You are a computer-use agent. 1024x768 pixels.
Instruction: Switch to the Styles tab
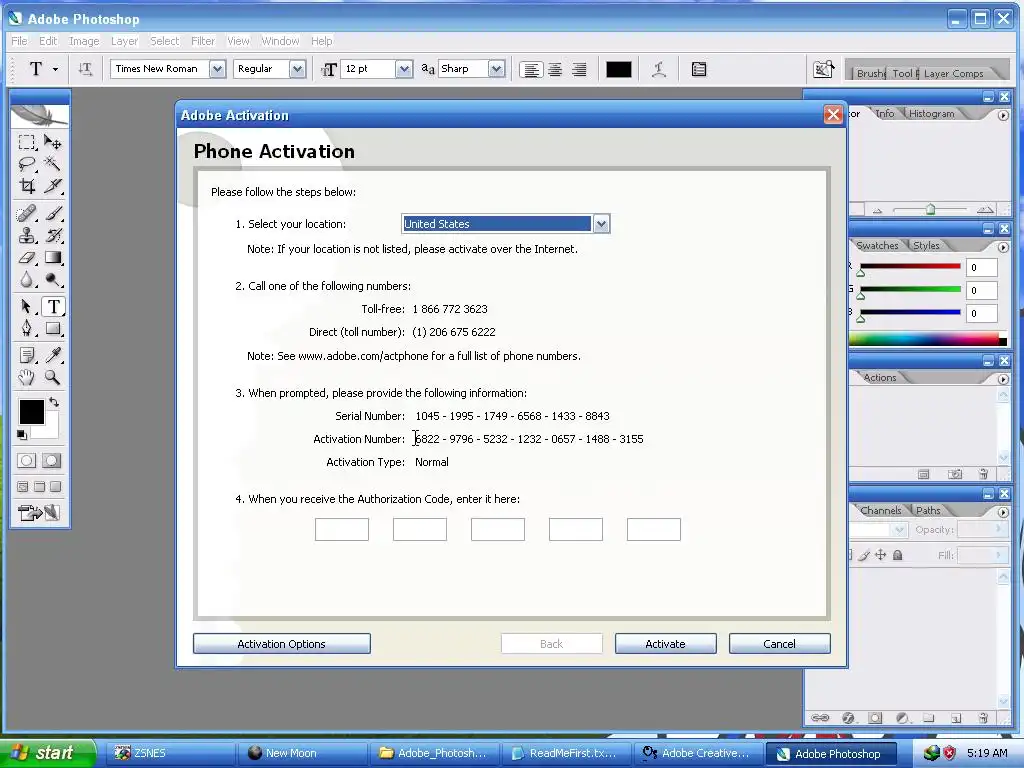(x=926, y=246)
